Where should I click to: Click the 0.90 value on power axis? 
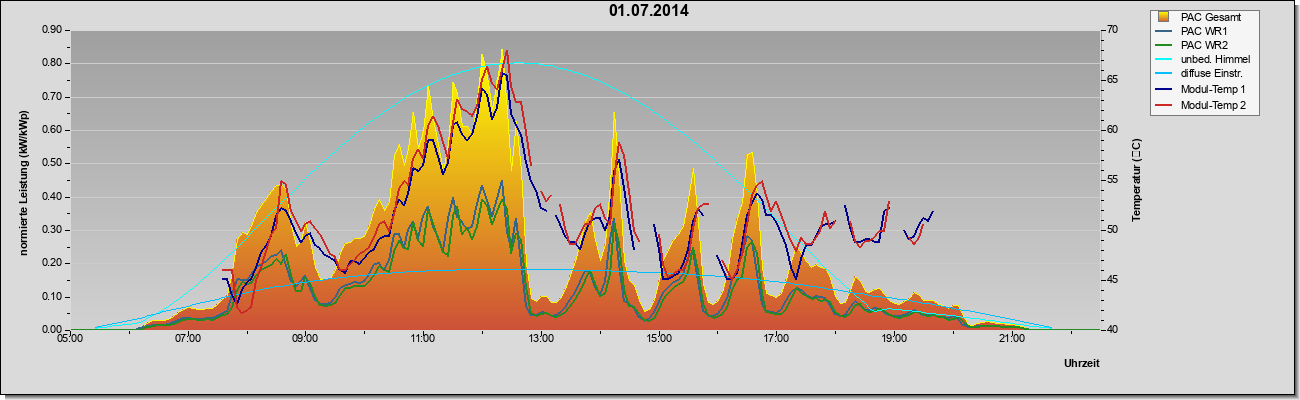coord(52,30)
